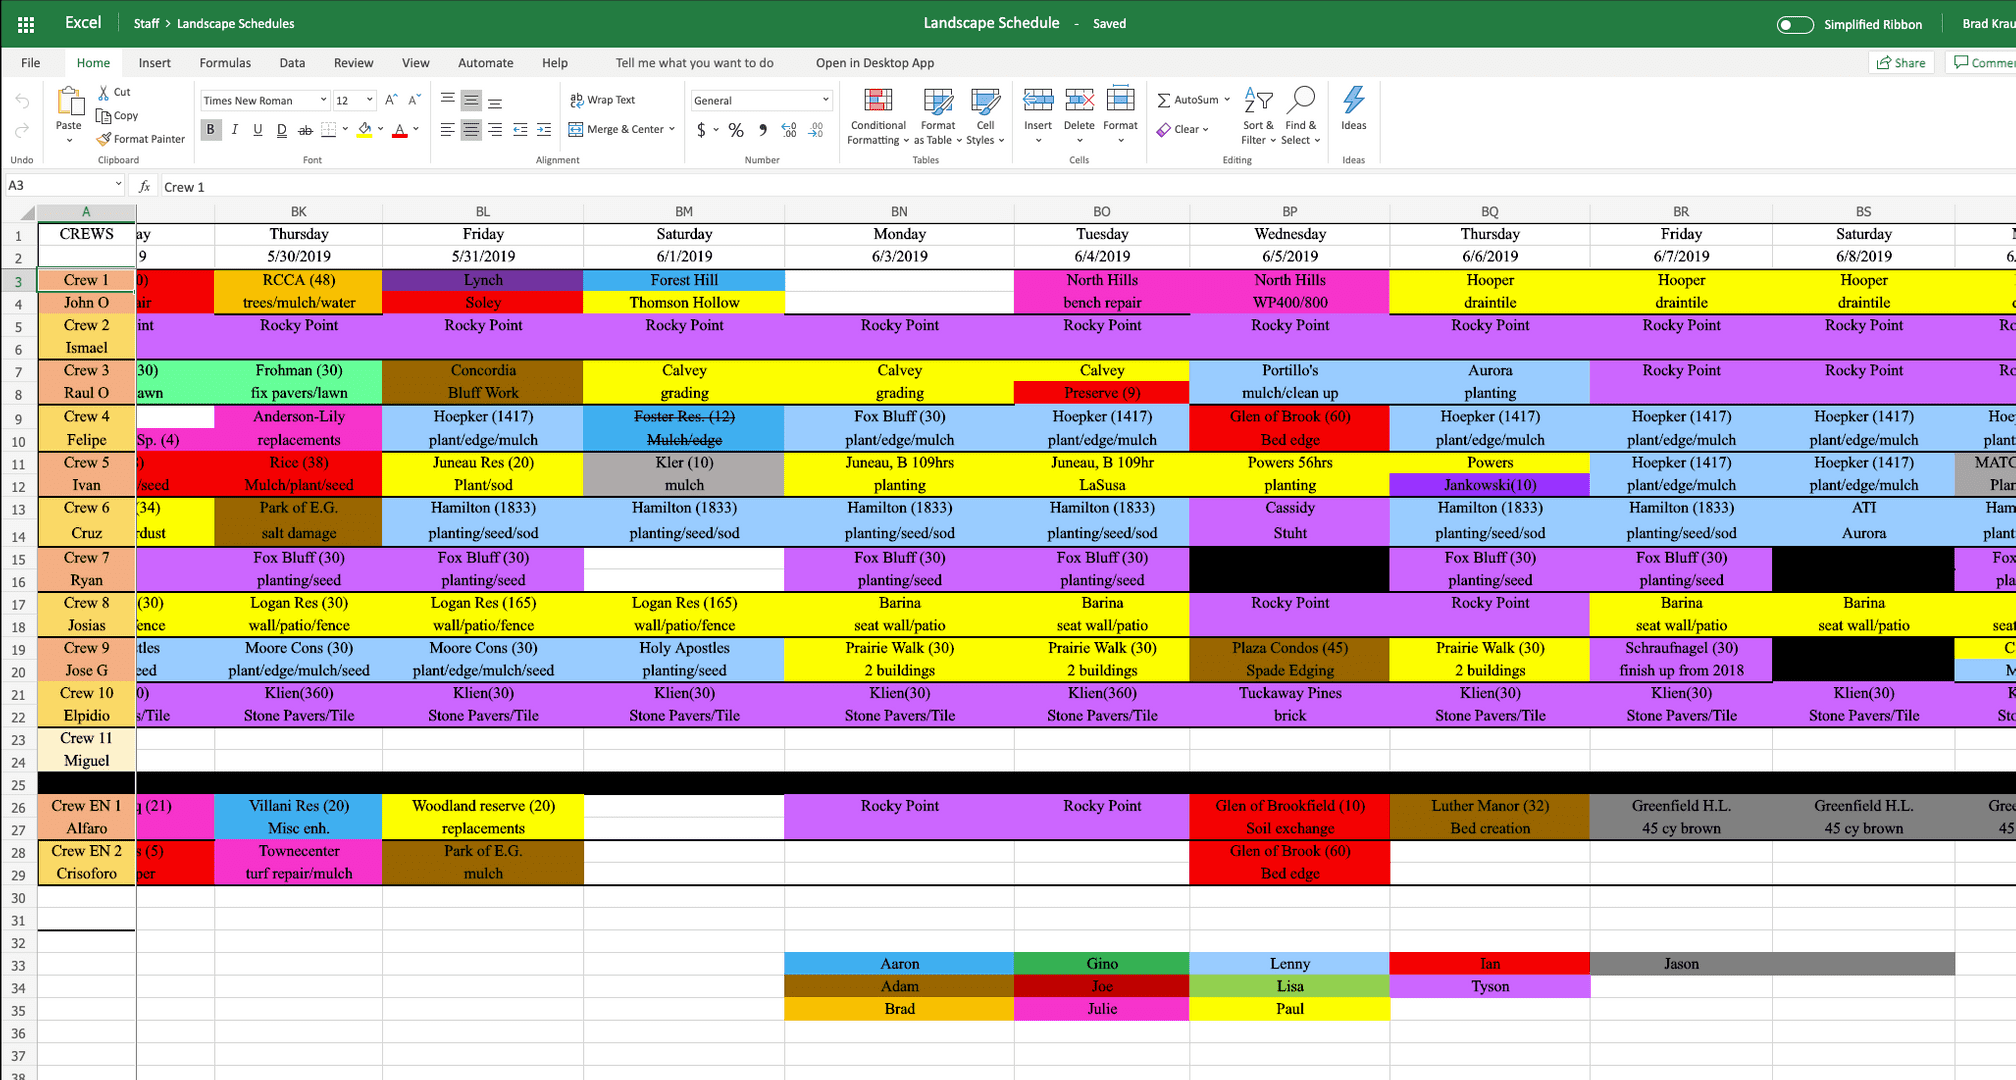Select the Glen of Brookfield (10) cell

pyautogui.click(x=1290, y=806)
